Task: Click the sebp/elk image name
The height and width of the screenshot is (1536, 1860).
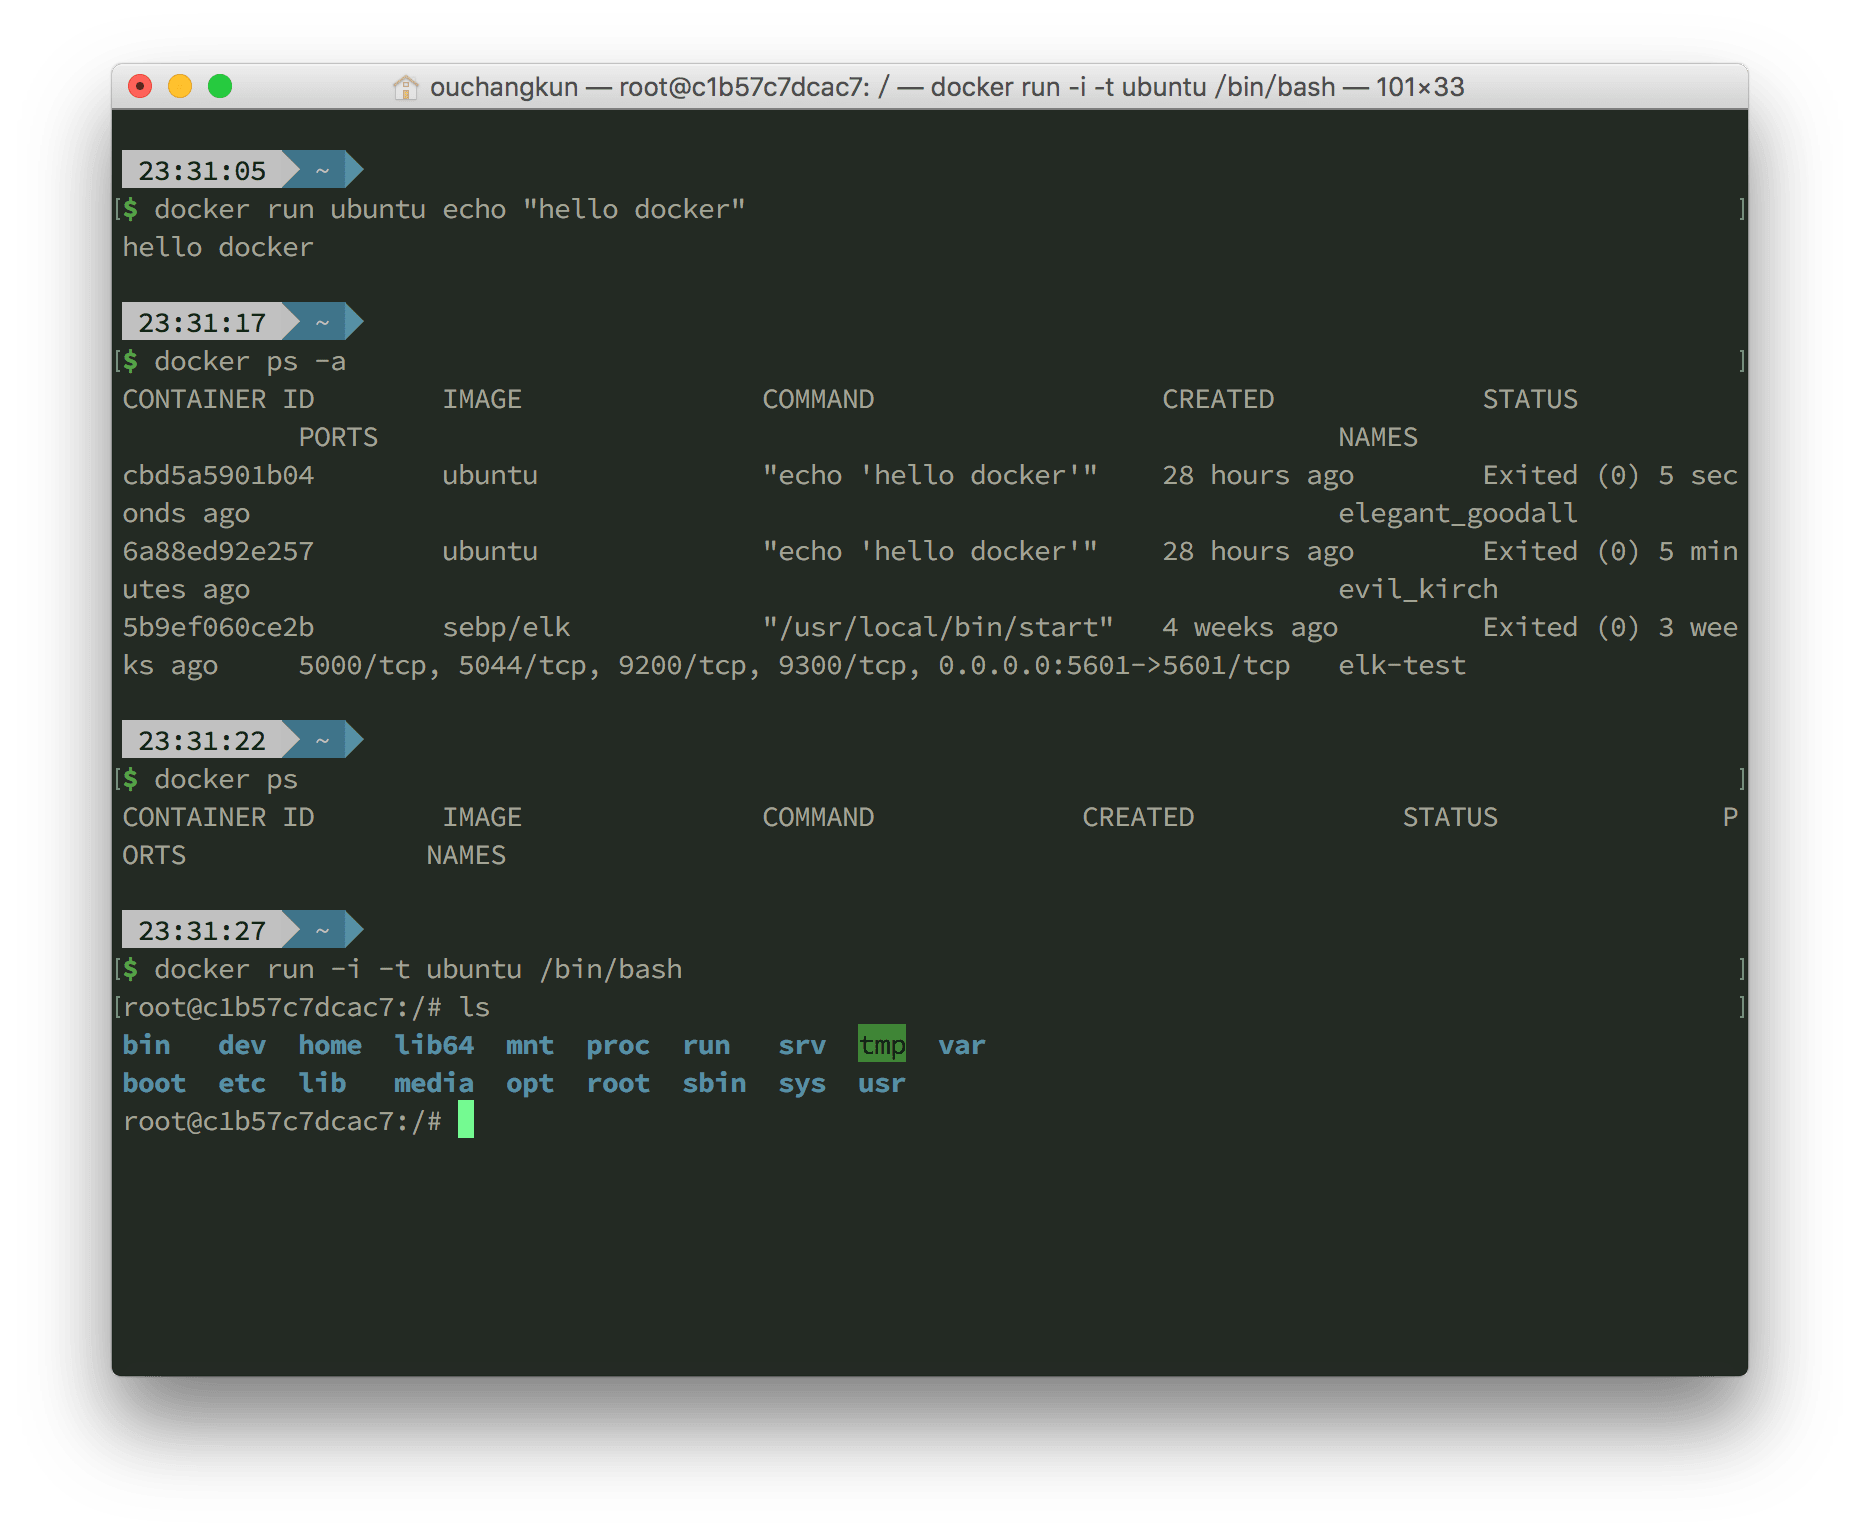Action: [x=506, y=627]
